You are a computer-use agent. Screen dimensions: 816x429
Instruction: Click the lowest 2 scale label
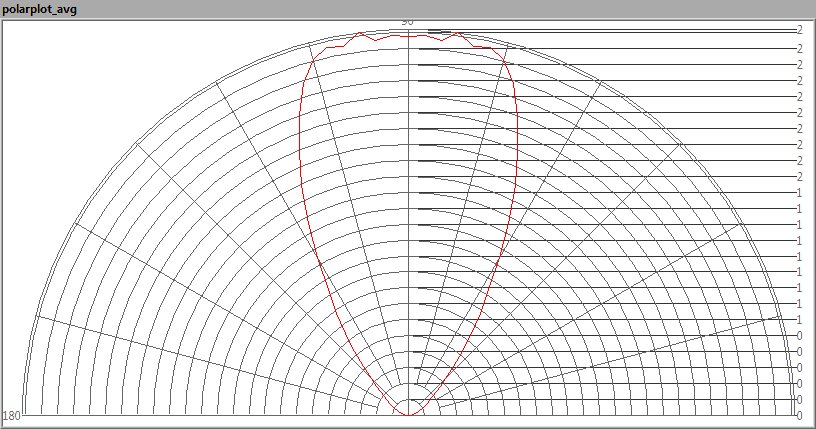click(799, 176)
